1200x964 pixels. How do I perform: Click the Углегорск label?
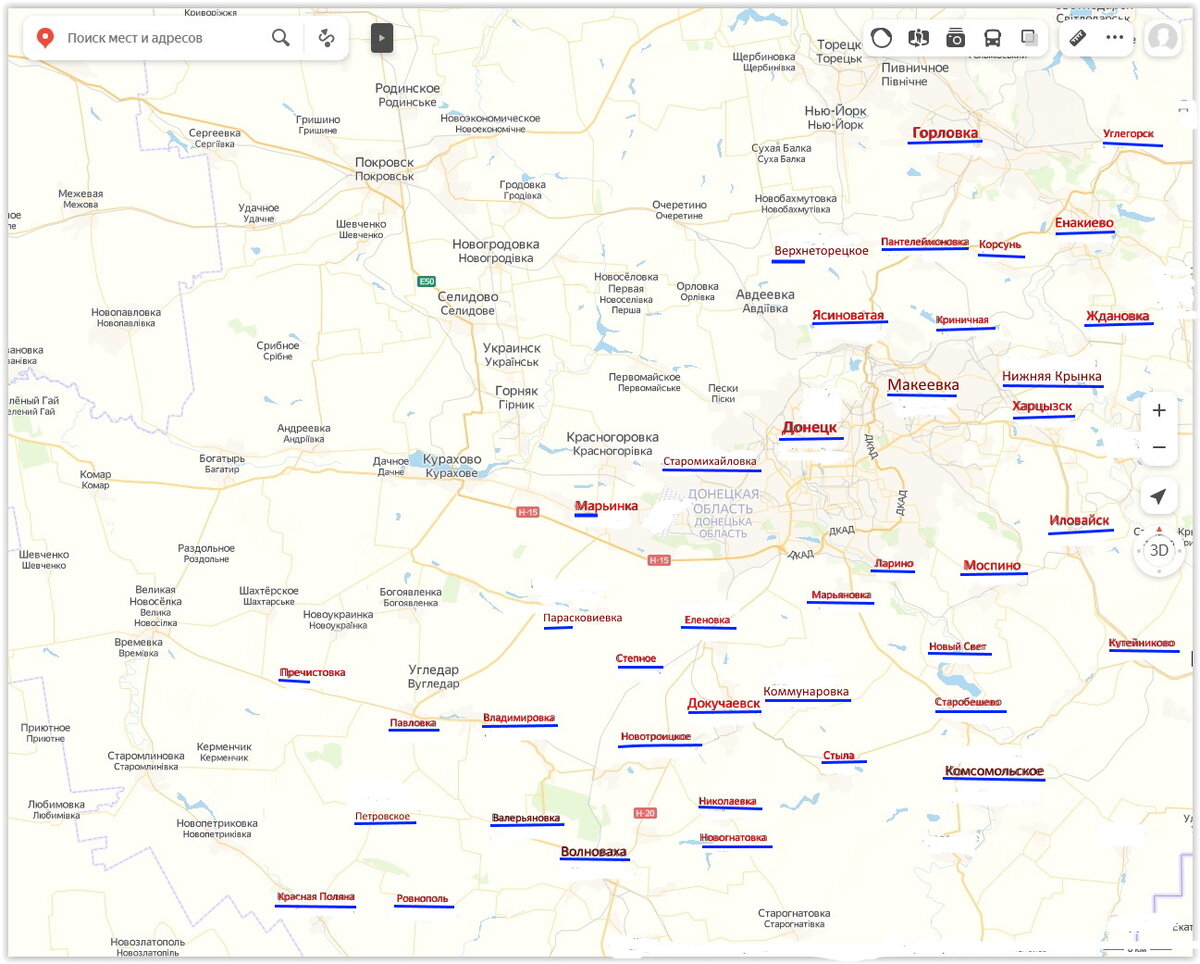1128,133
